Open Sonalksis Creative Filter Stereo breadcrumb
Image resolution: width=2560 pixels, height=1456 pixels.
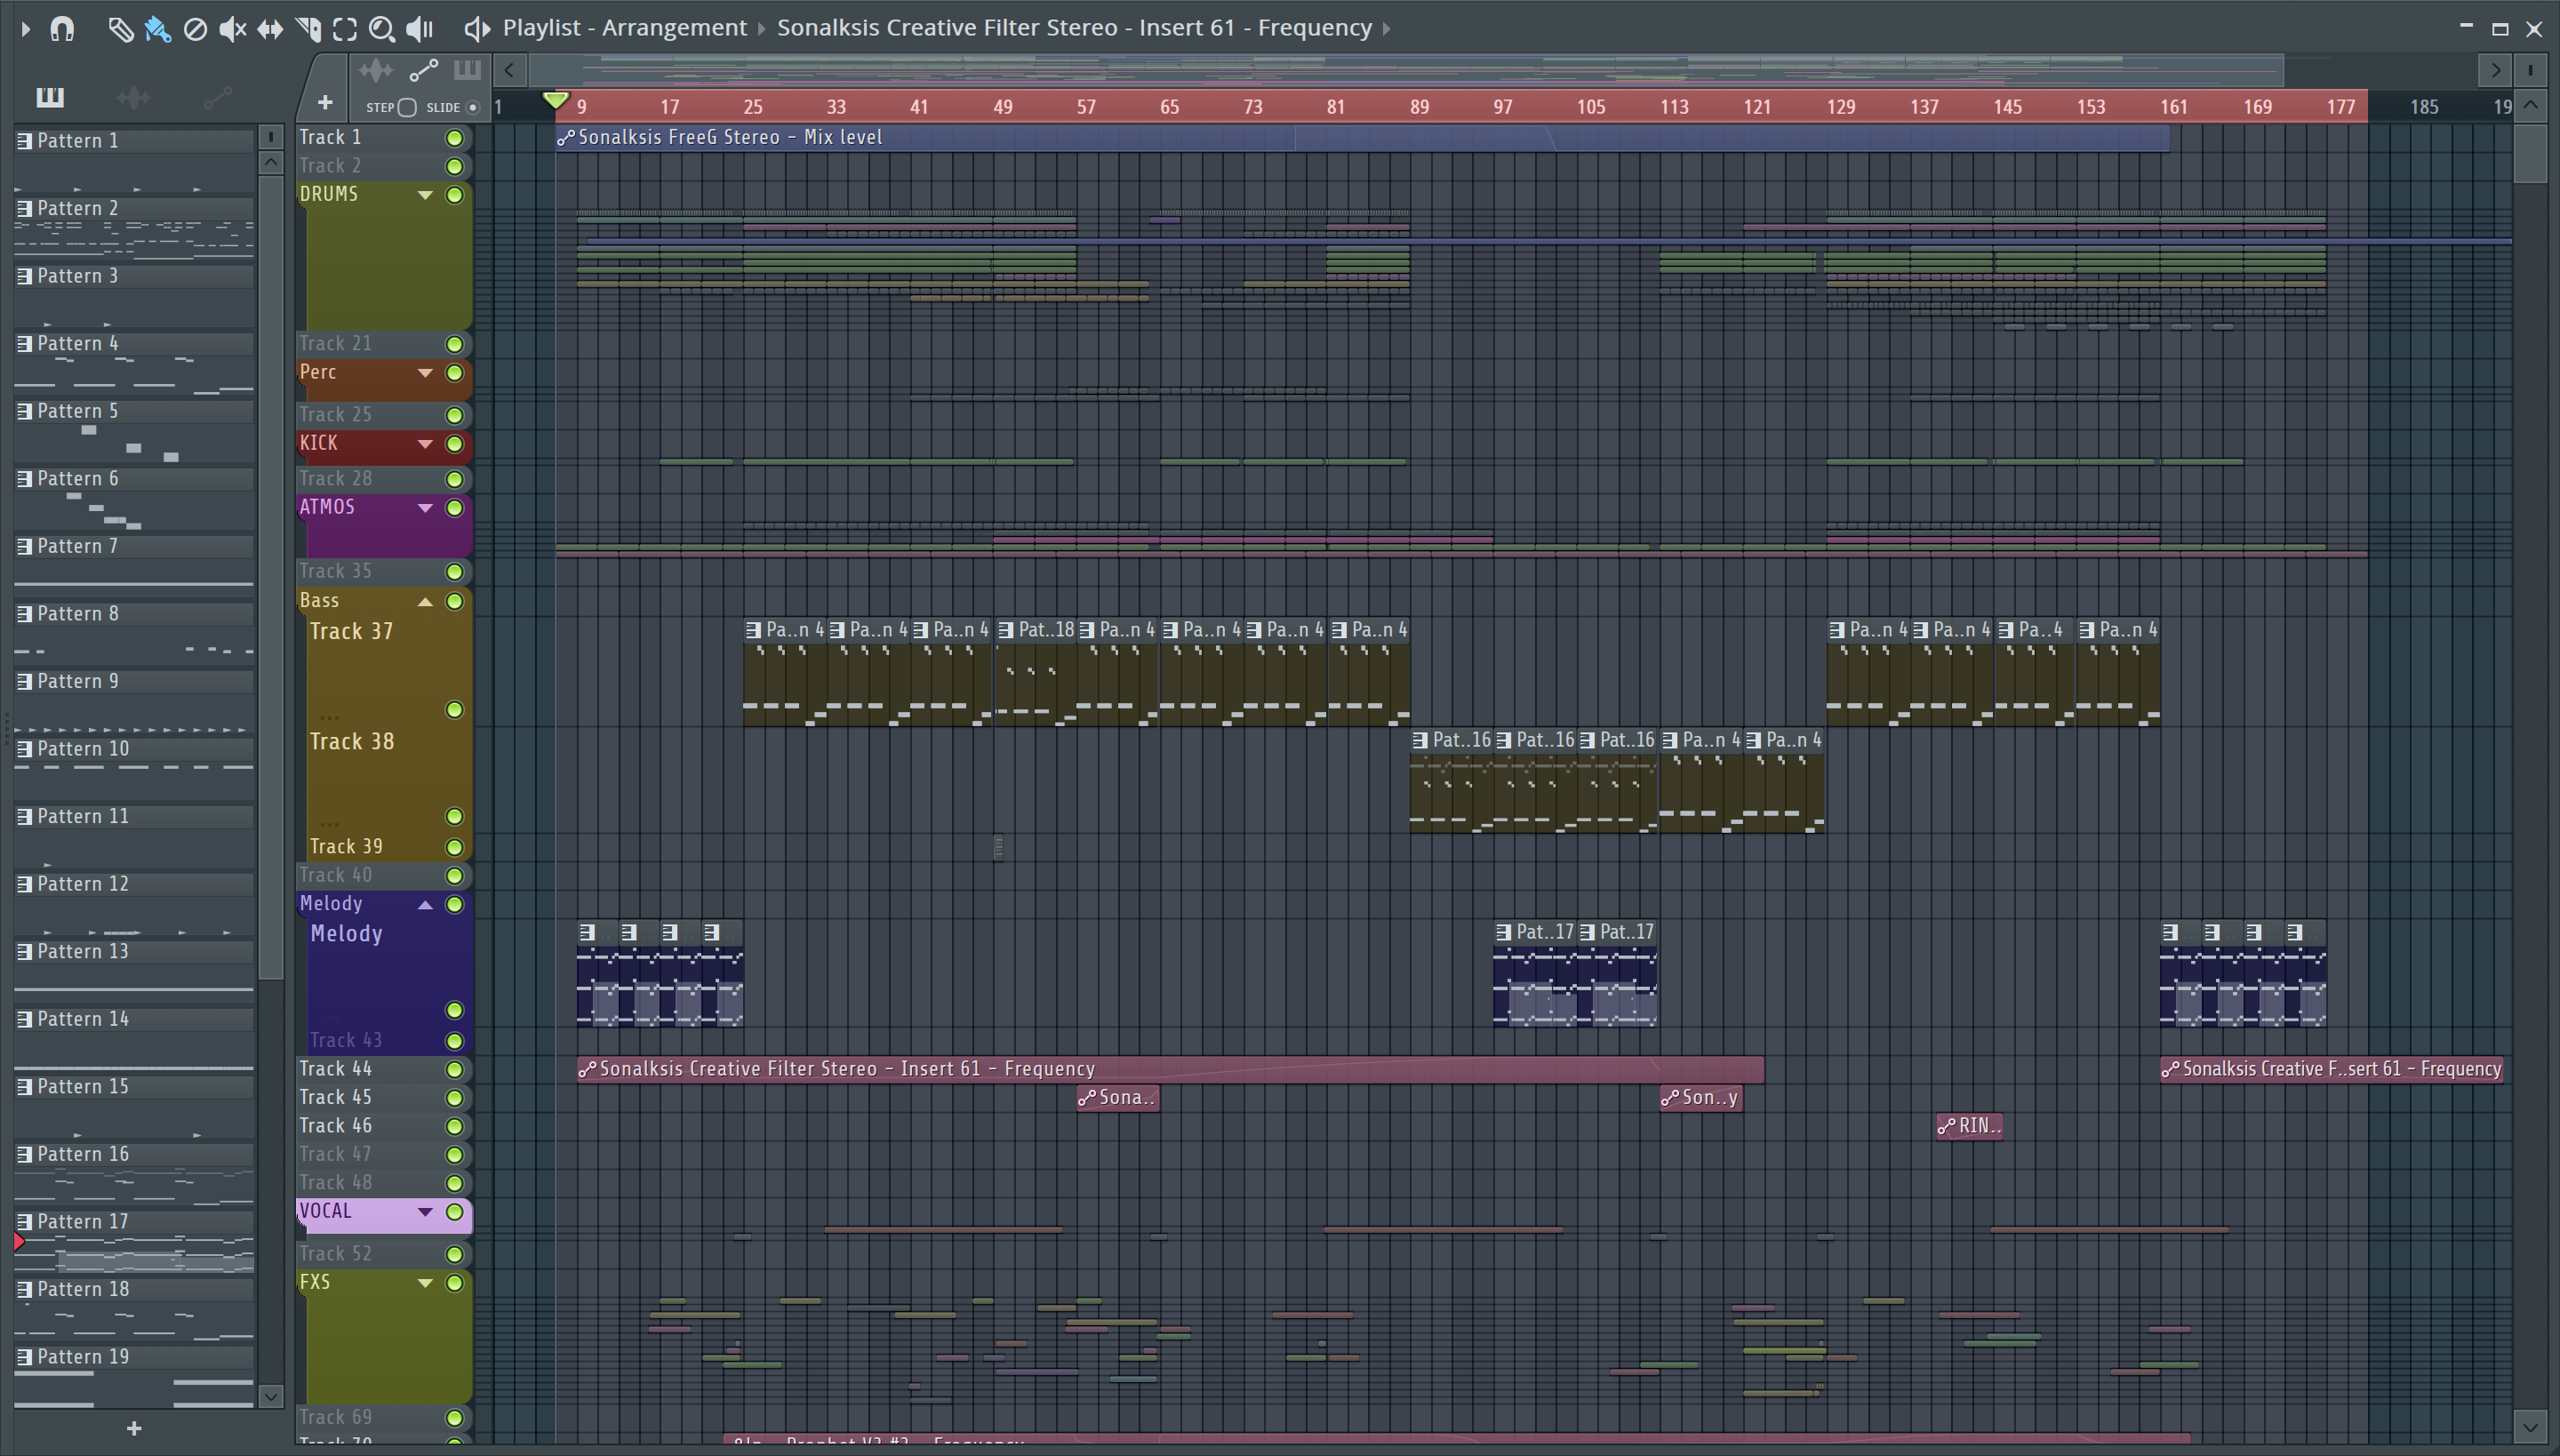pyautogui.click(x=1074, y=28)
